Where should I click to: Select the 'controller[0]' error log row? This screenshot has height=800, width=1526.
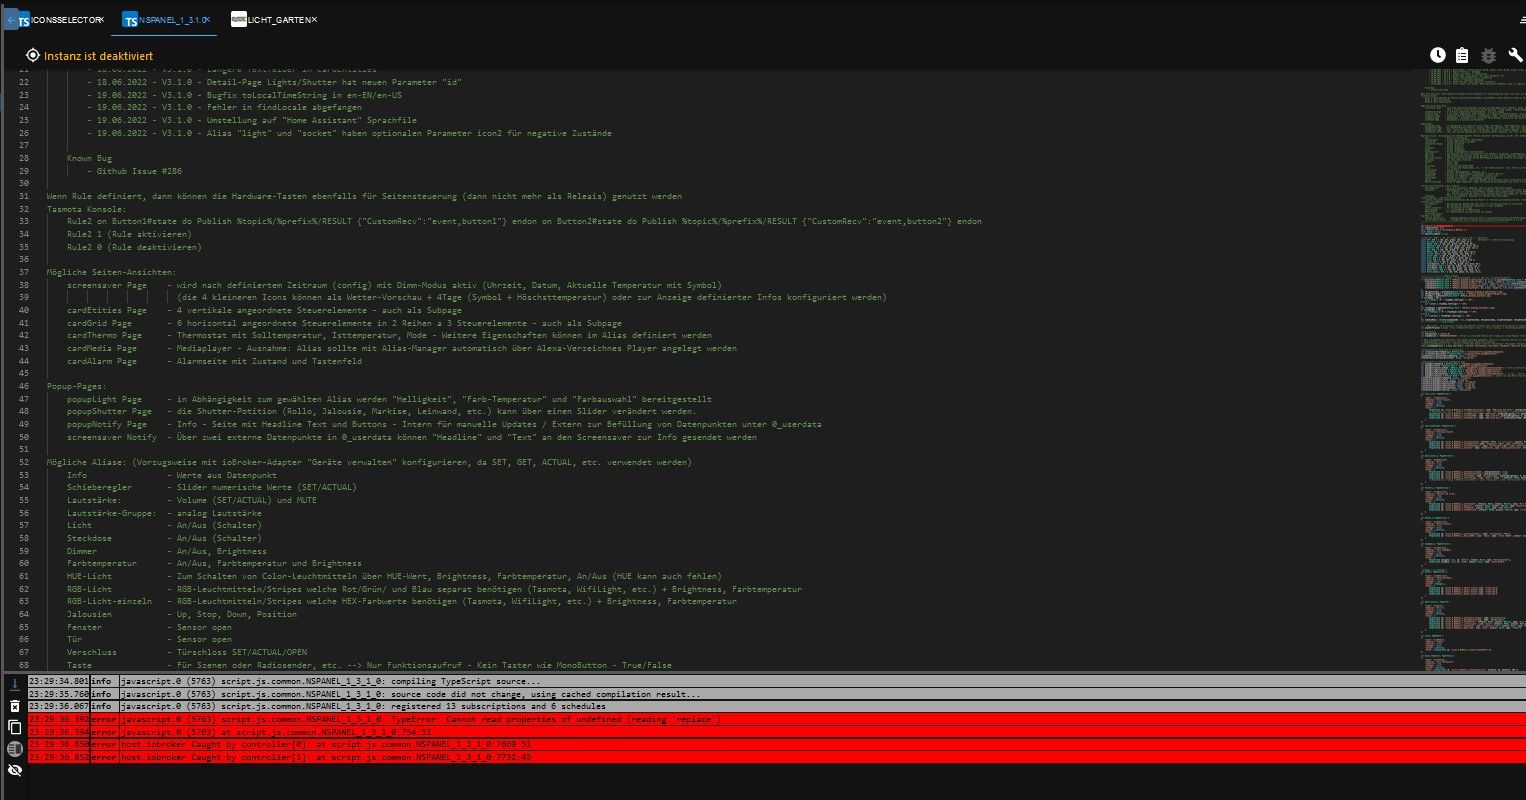pos(776,744)
